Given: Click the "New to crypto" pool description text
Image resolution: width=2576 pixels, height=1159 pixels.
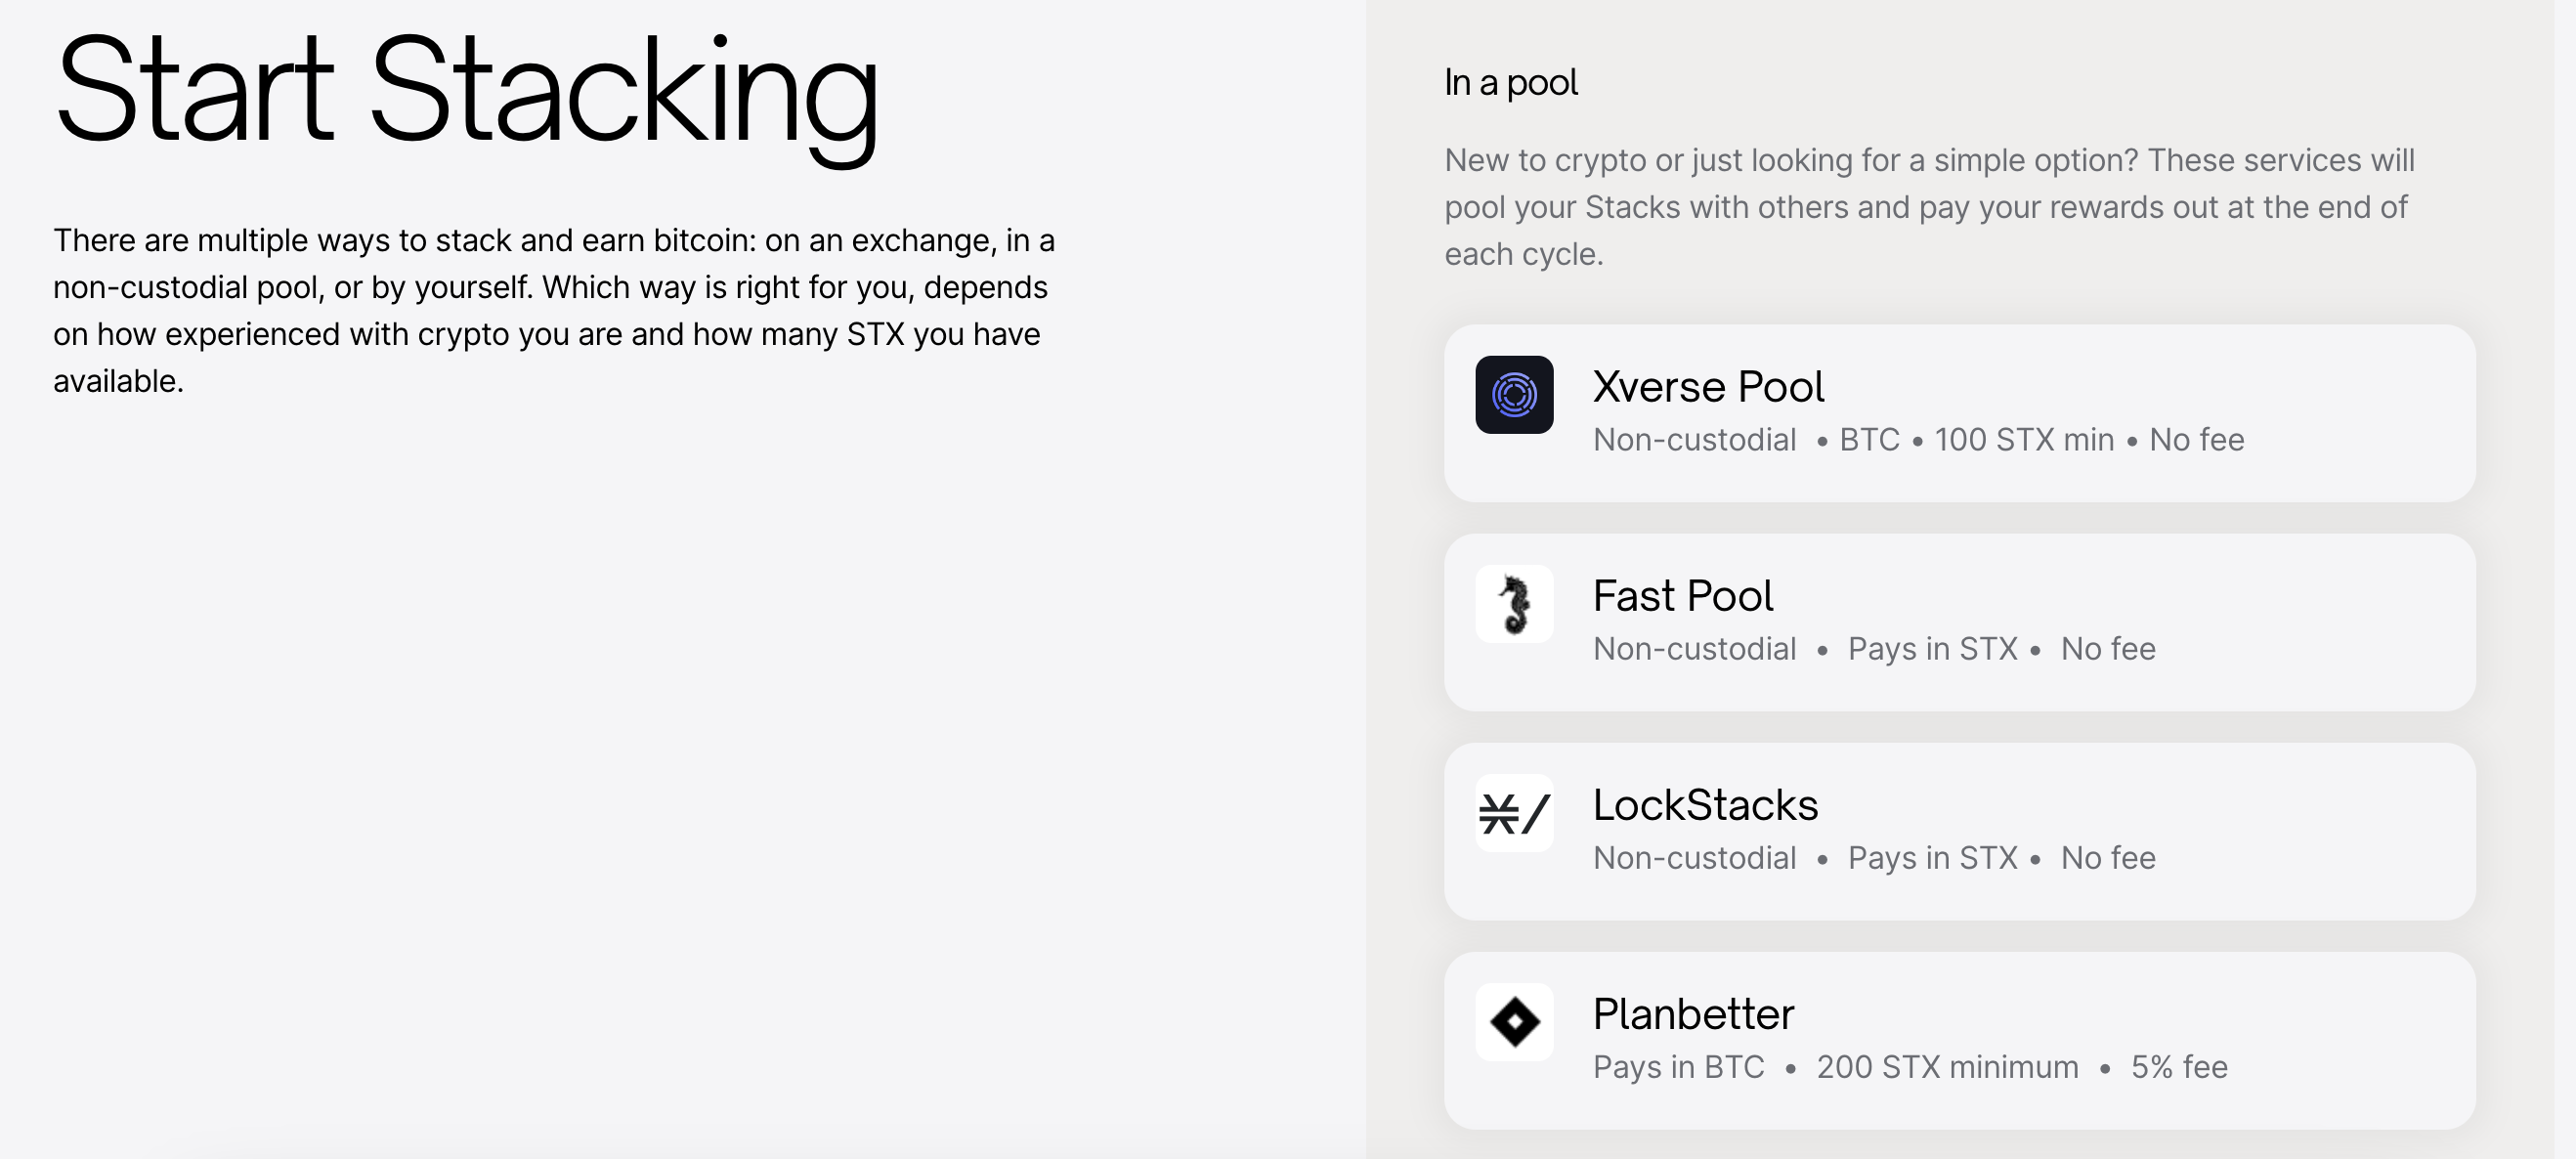Looking at the screenshot, I should (x=1929, y=207).
